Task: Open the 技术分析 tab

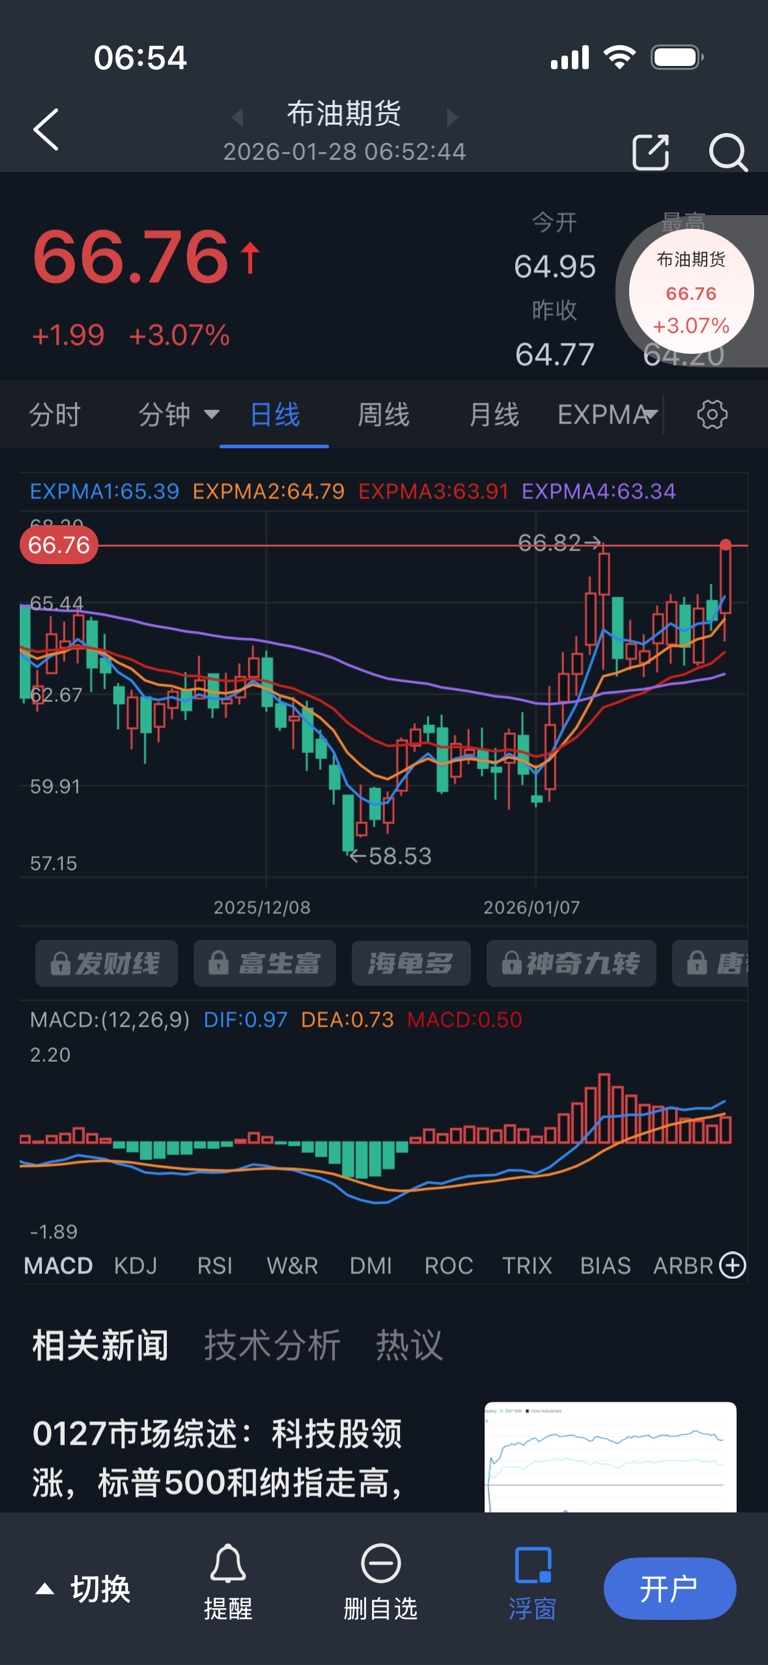Action: 272,1345
